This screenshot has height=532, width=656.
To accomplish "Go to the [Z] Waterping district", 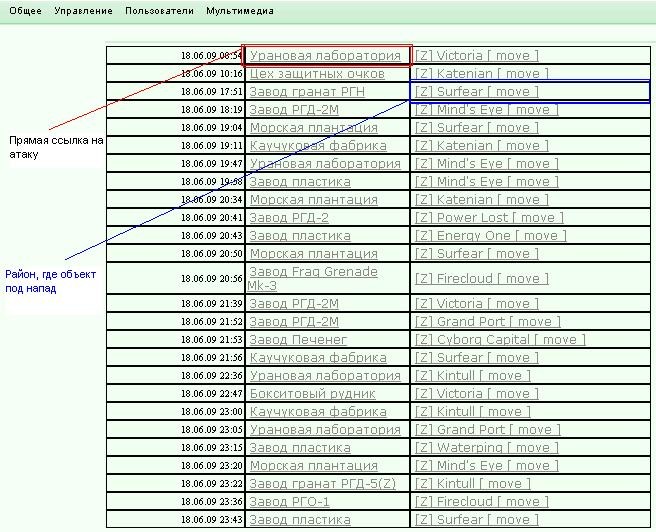I will [x=487, y=448].
